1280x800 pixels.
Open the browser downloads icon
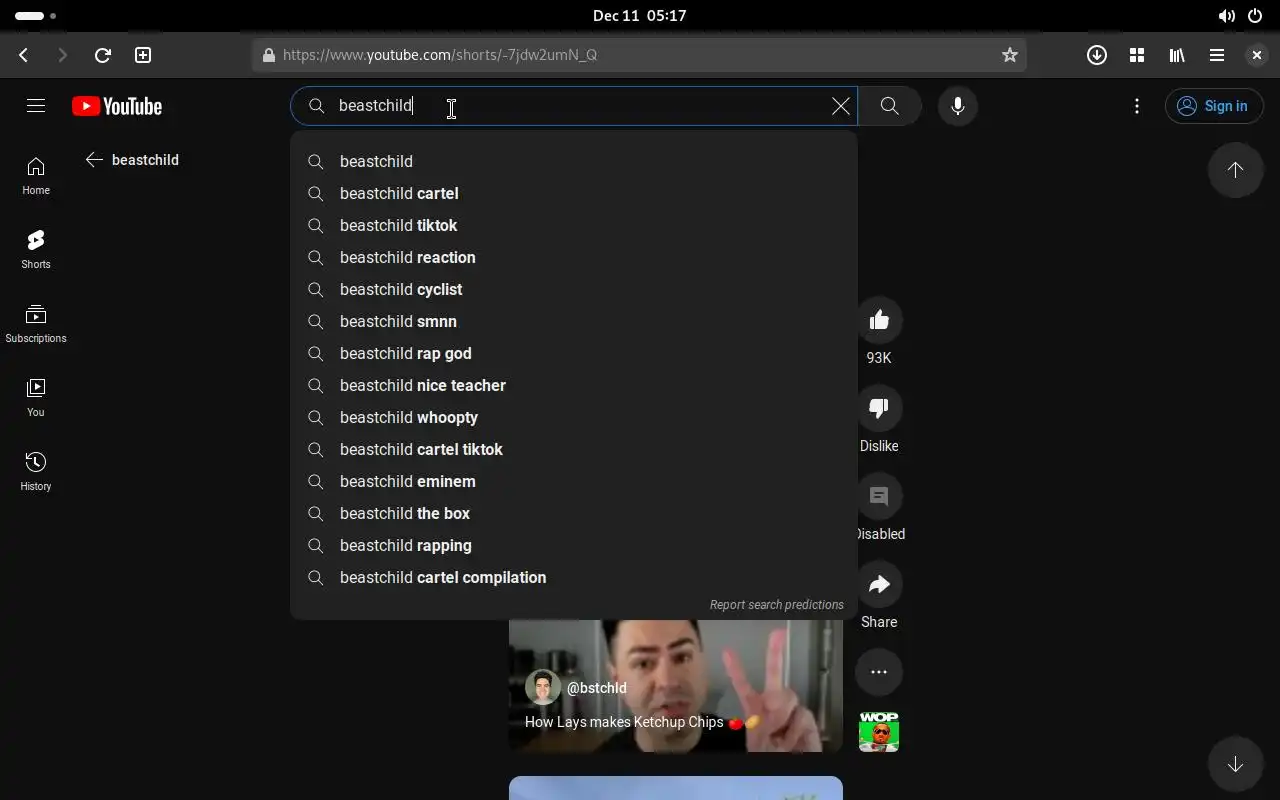click(1097, 55)
